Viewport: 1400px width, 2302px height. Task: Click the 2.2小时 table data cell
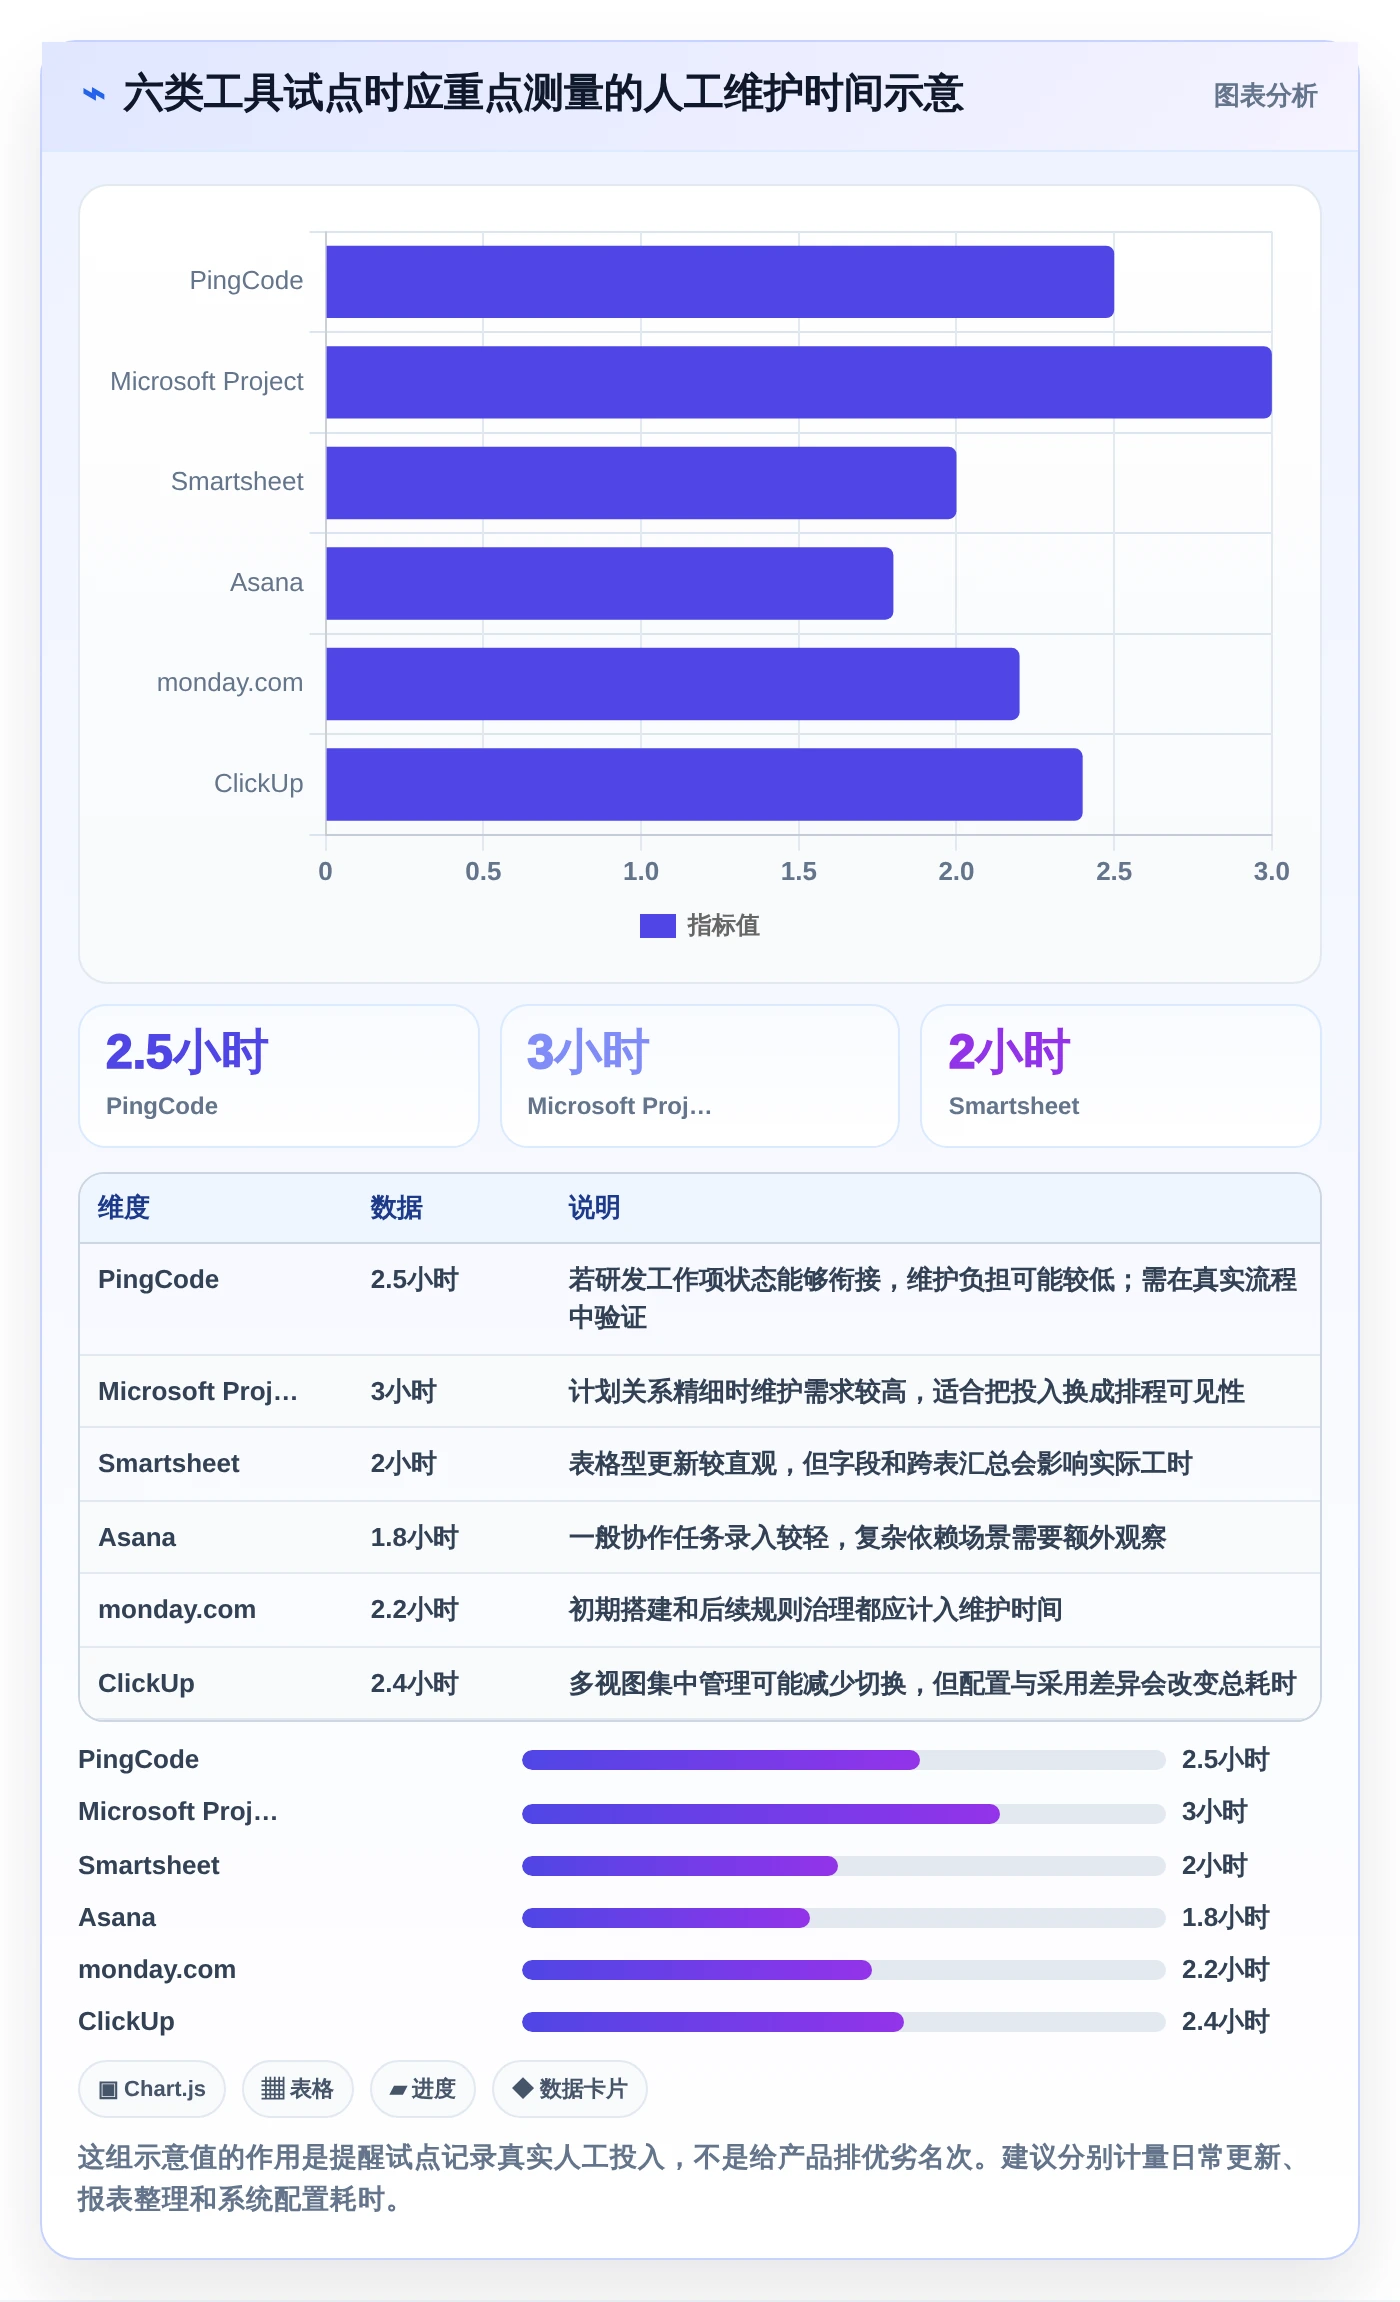pyautogui.click(x=414, y=1610)
